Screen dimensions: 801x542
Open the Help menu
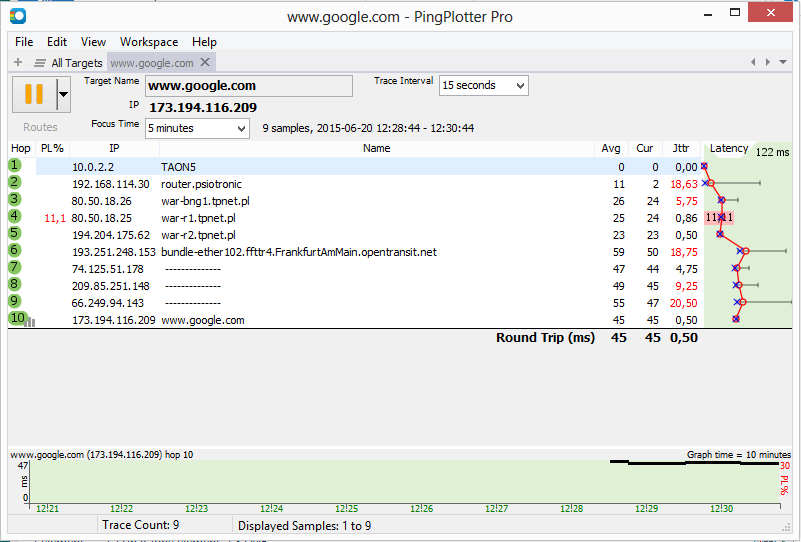click(204, 42)
